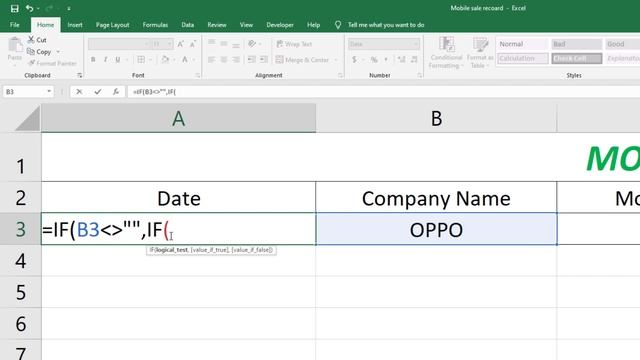640x360 pixels.
Task: Toggle Underline formatting
Action: click(x=118, y=60)
